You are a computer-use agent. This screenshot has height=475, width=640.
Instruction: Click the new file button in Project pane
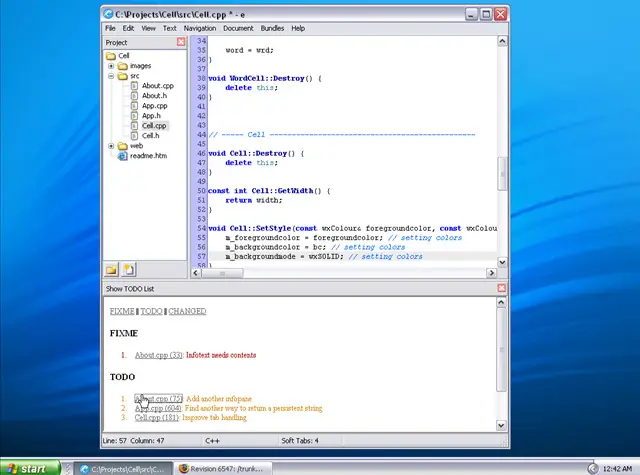click(129, 270)
